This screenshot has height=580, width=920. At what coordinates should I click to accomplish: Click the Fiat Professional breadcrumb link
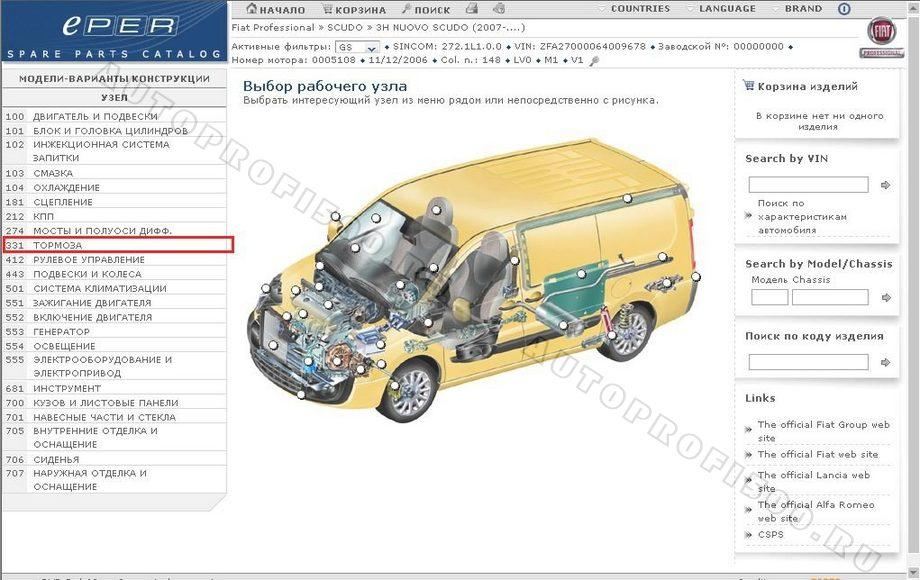(273, 28)
